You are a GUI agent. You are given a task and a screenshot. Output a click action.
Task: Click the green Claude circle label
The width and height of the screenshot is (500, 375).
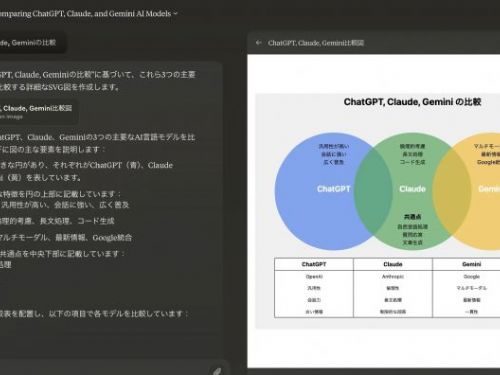tap(412, 189)
